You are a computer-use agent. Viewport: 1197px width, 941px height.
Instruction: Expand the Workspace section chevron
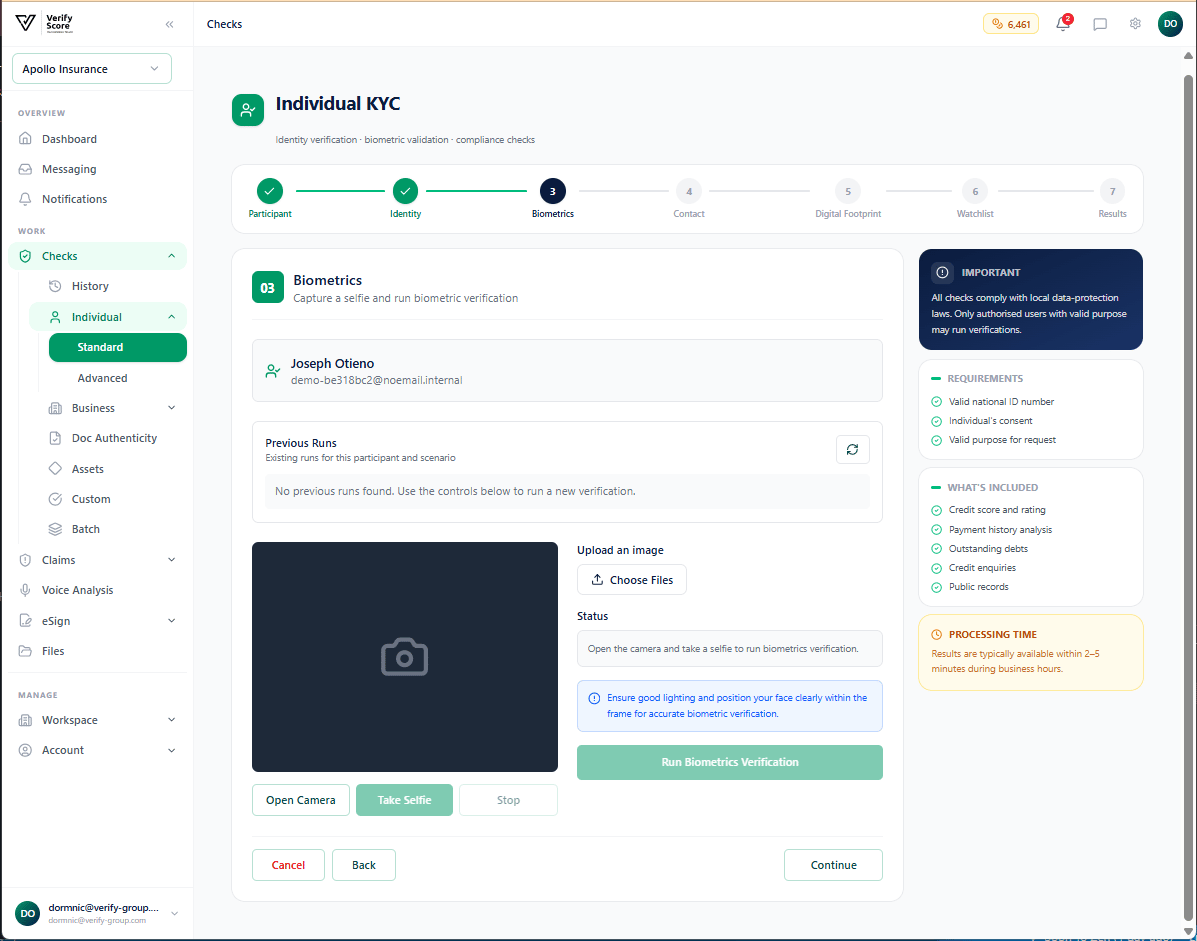point(172,720)
